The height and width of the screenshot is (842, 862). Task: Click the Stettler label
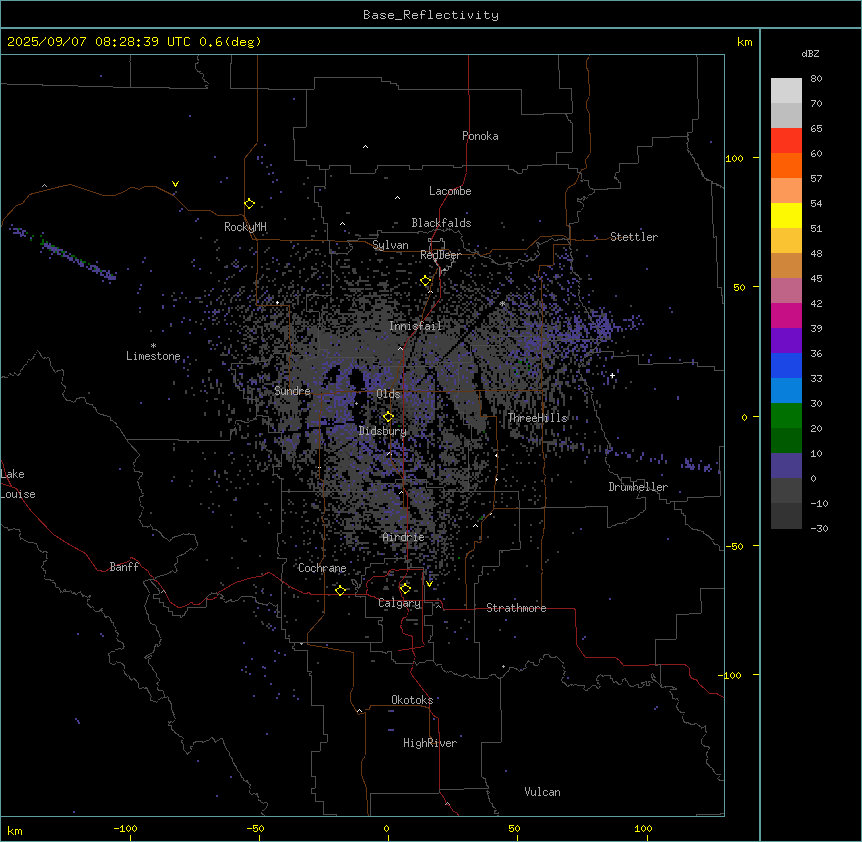634,237
